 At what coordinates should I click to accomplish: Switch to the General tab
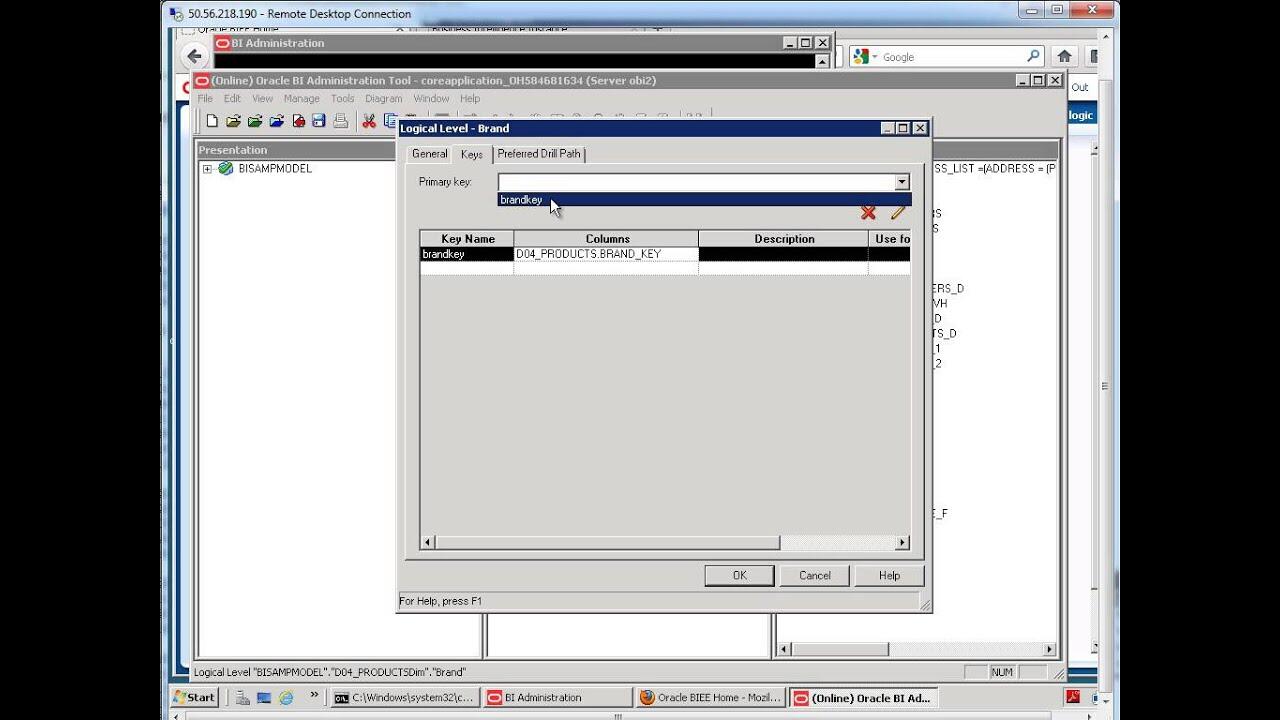[429, 154]
